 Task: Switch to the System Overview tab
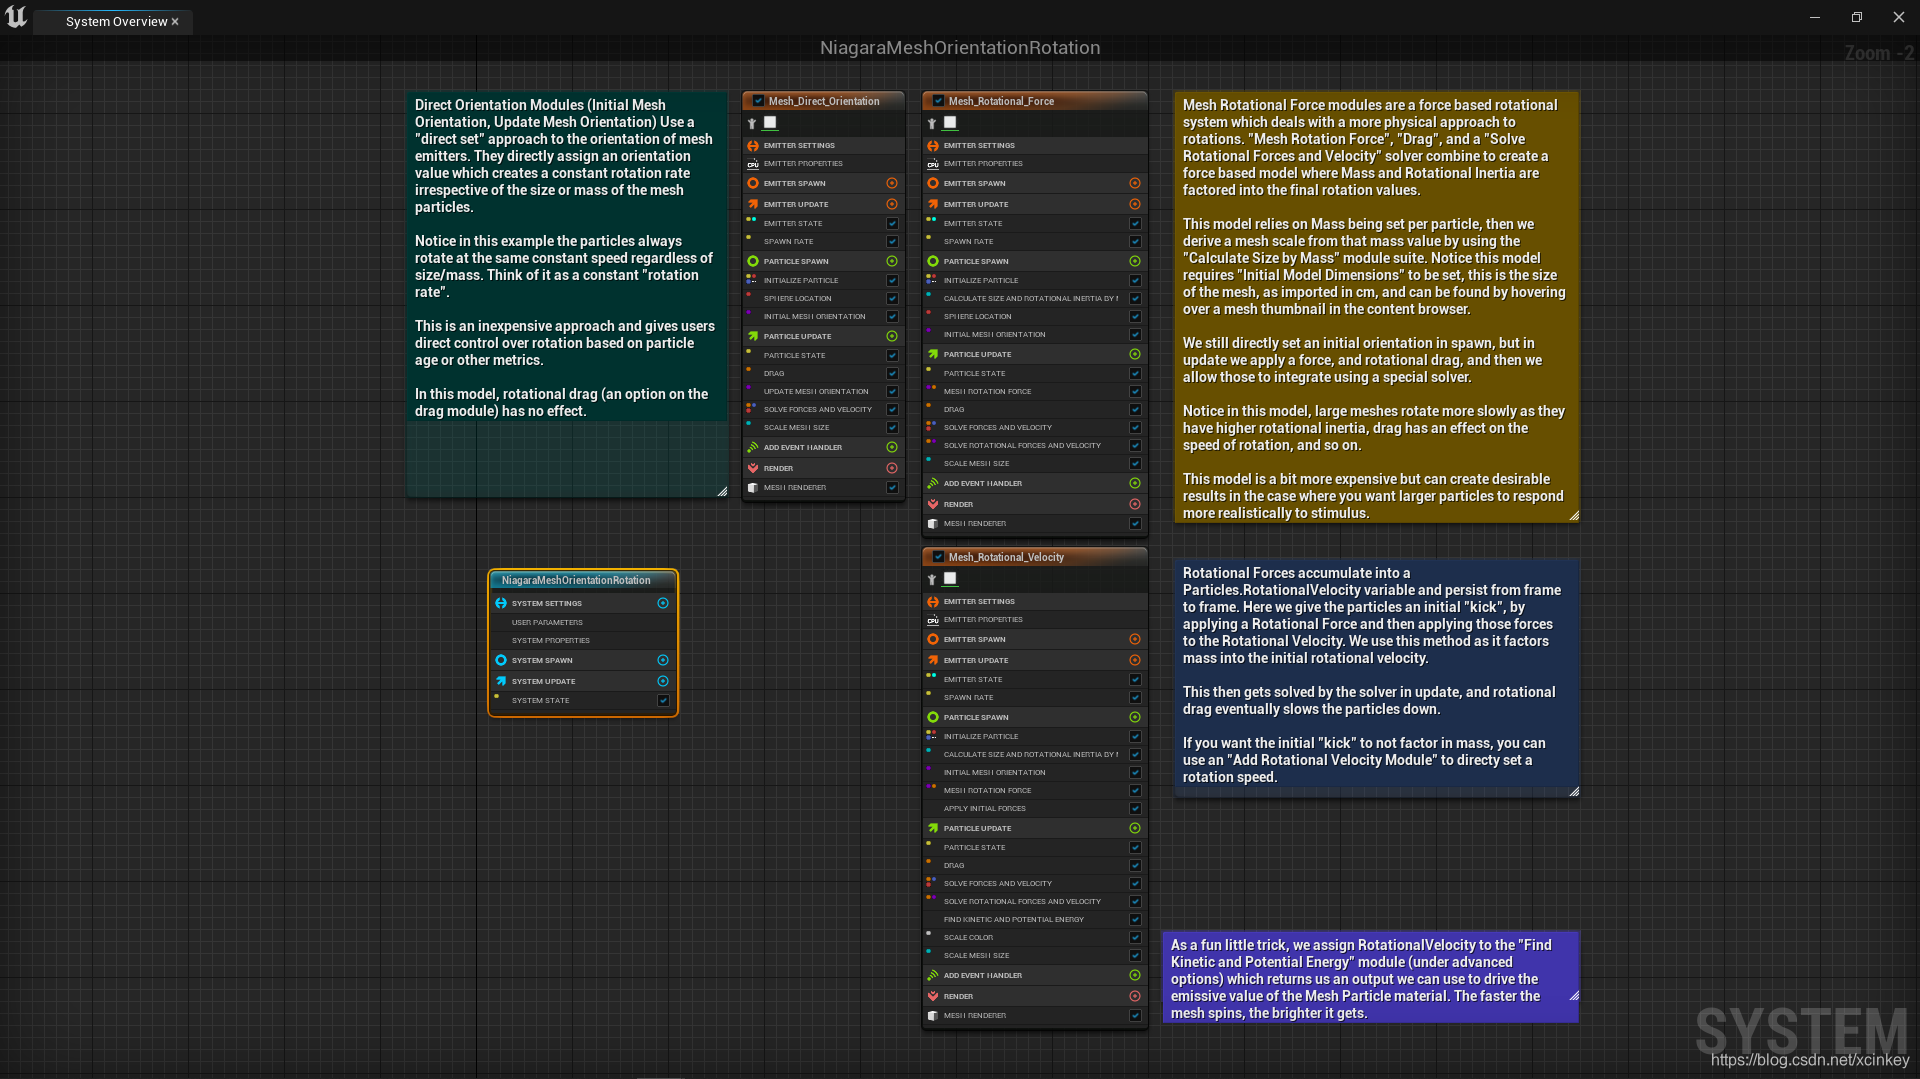coord(116,22)
